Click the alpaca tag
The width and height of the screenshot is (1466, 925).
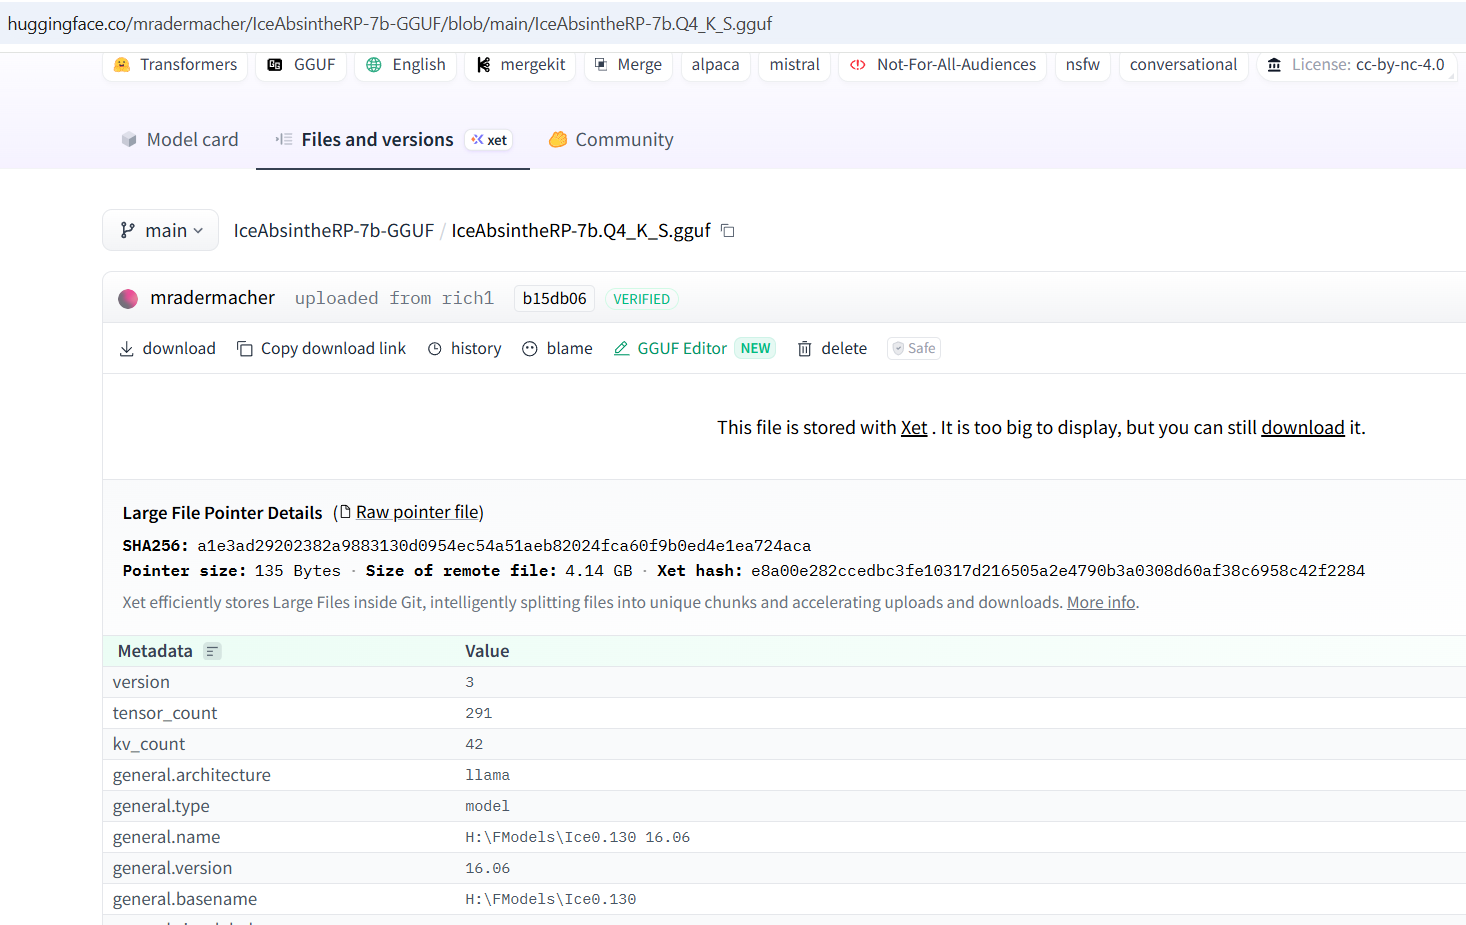pos(716,65)
